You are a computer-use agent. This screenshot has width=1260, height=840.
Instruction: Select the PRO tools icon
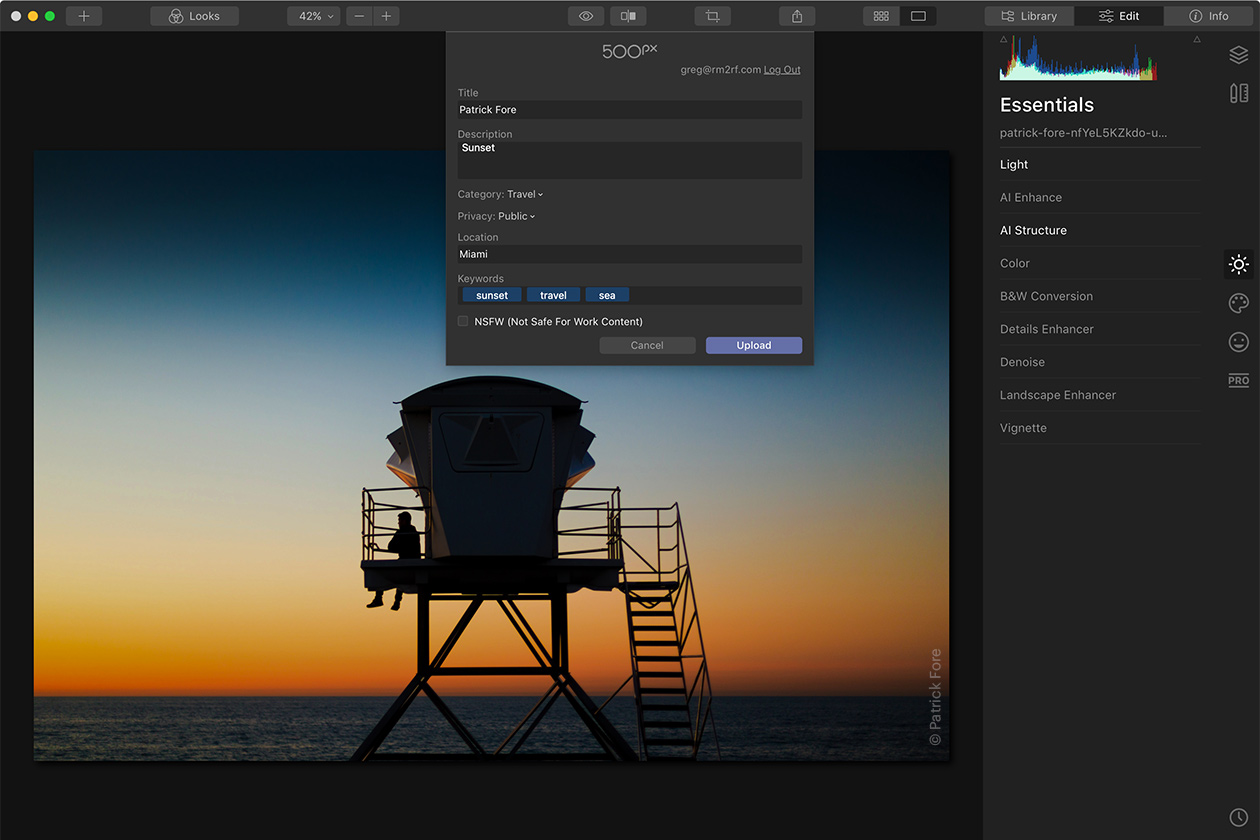[1238, 380]
